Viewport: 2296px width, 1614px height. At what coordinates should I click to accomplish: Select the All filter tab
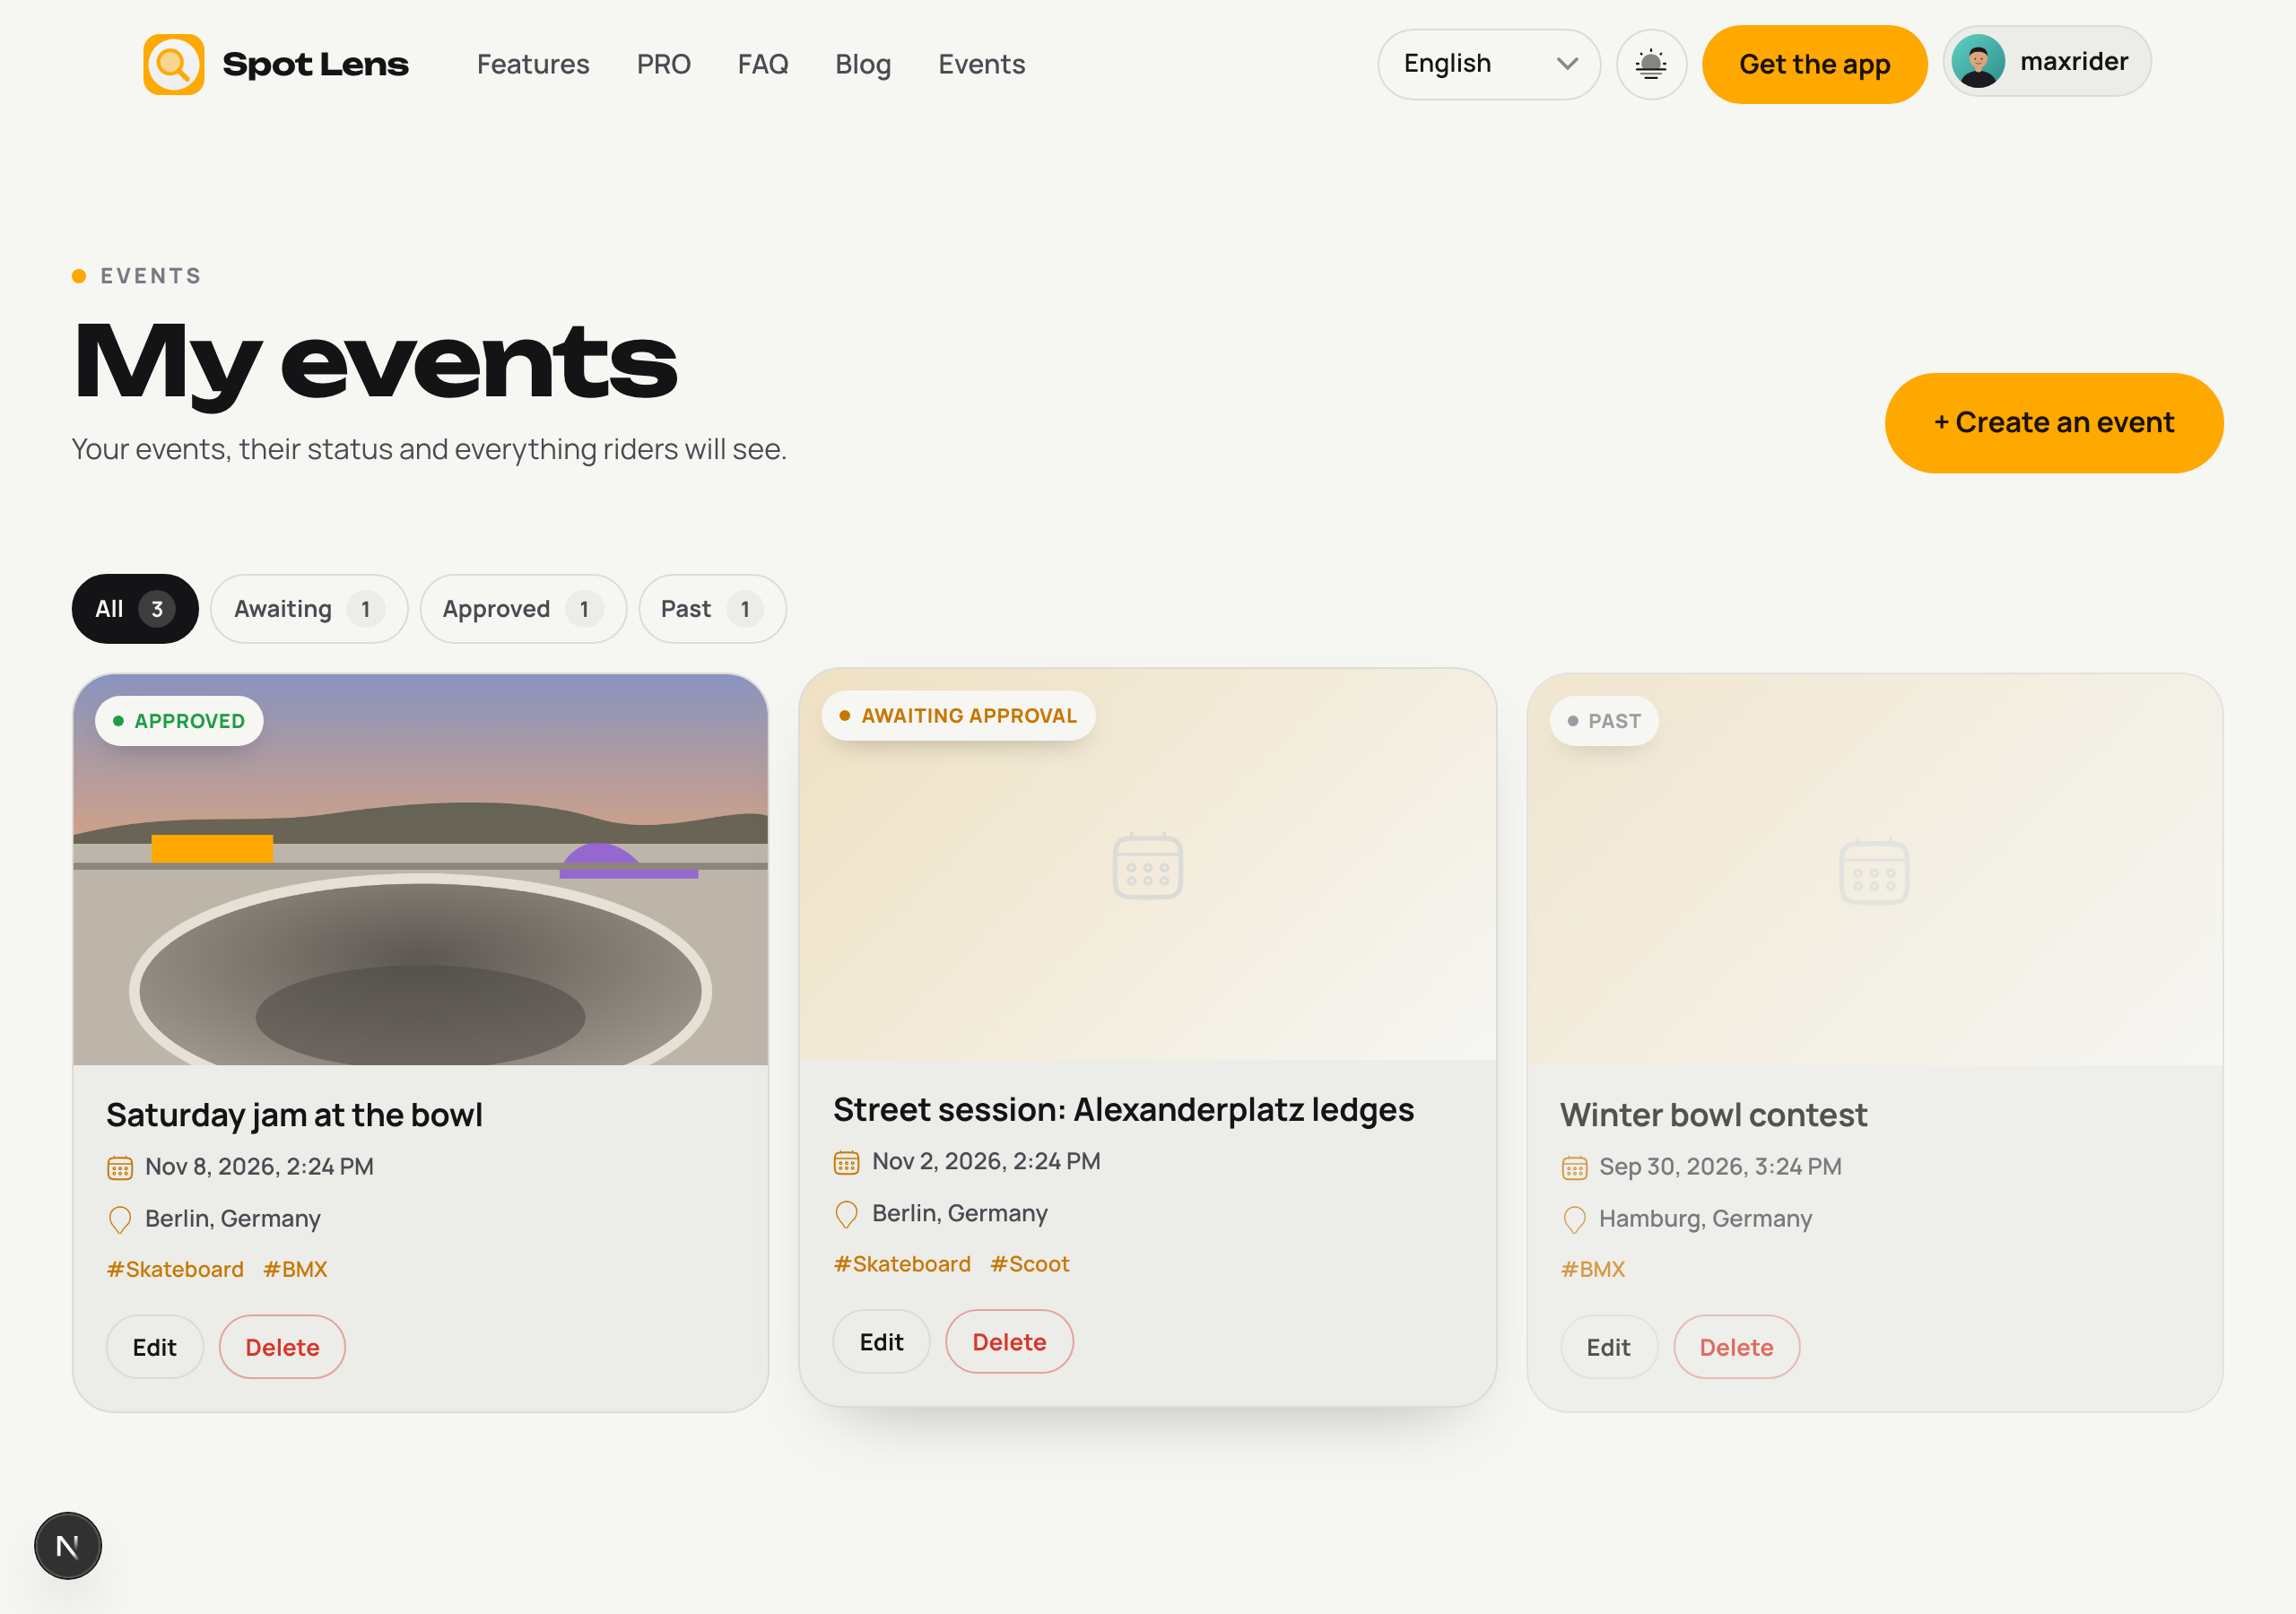[x=135, y=609]
